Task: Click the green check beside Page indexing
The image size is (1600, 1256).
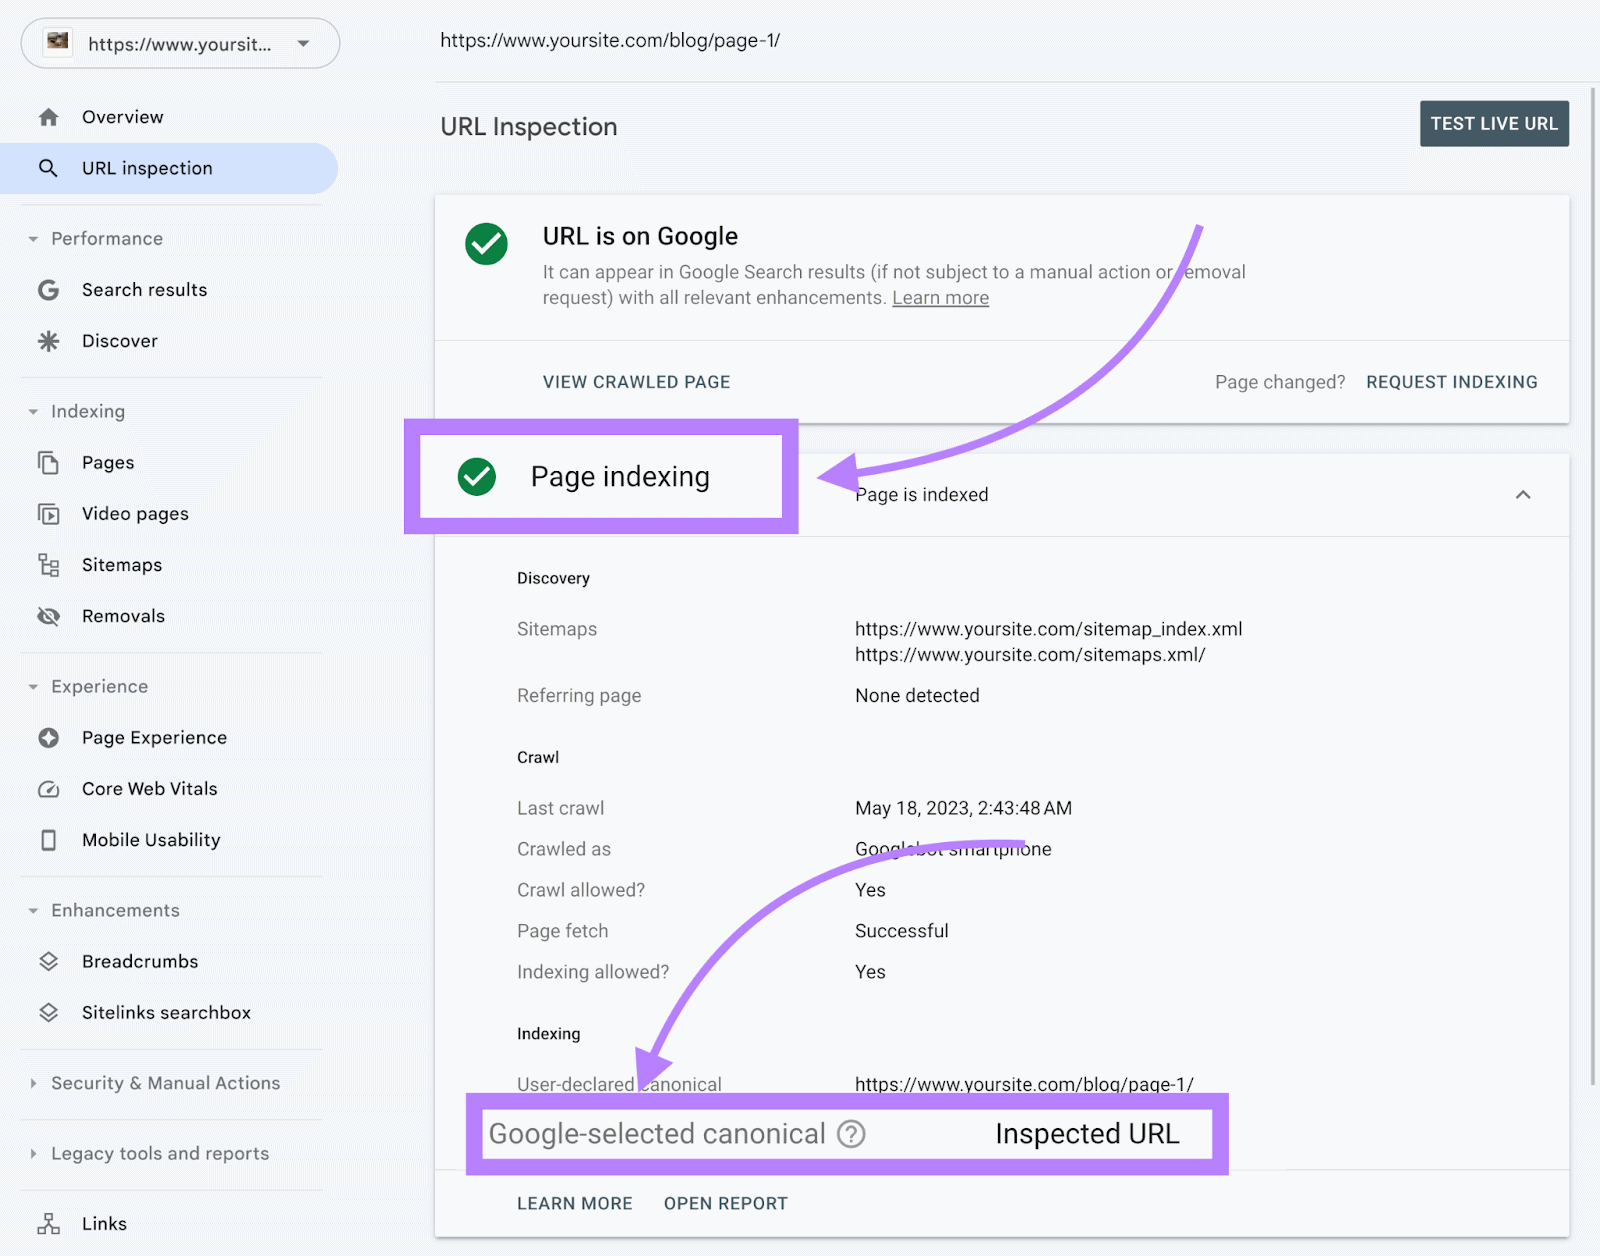Action: tap(477, 477)
